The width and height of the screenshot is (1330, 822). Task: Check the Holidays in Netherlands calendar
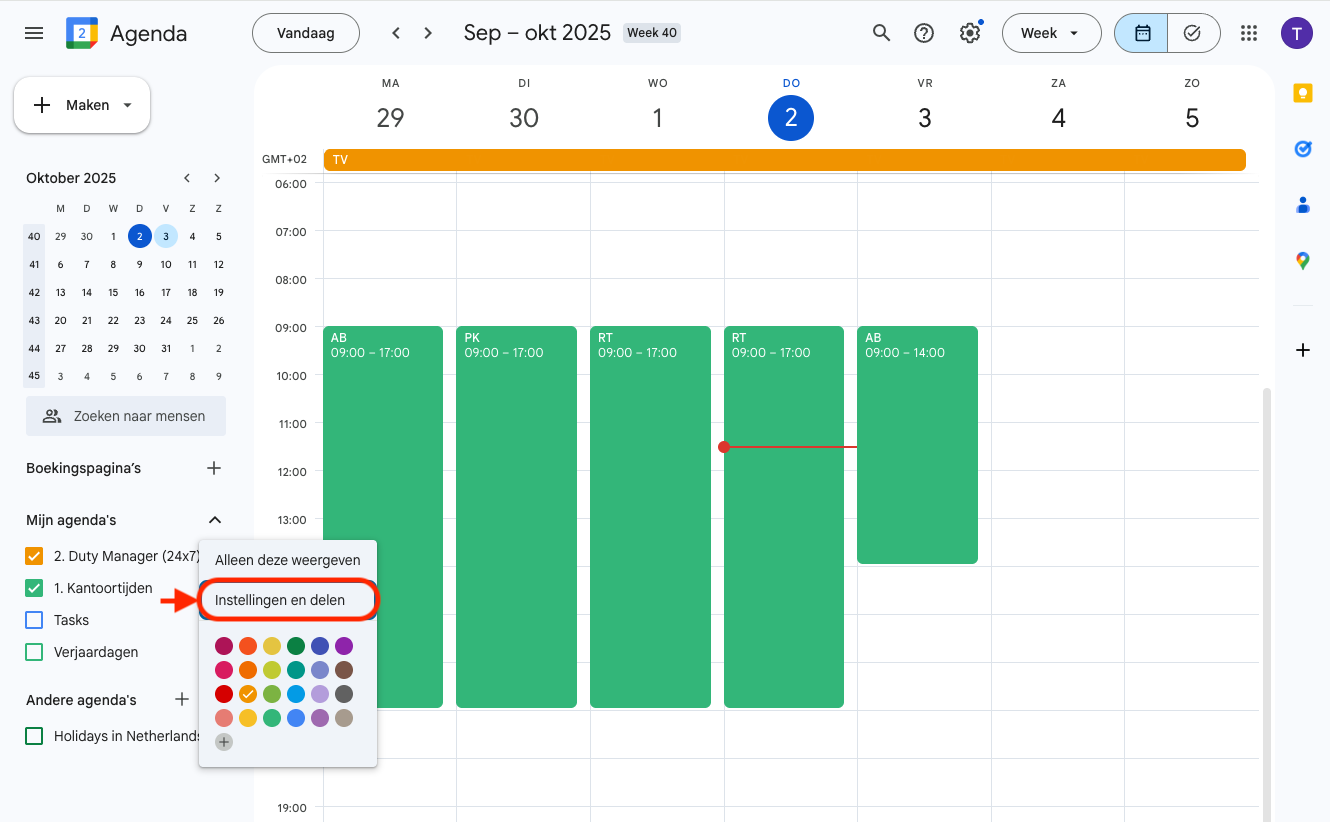[34, 736]
